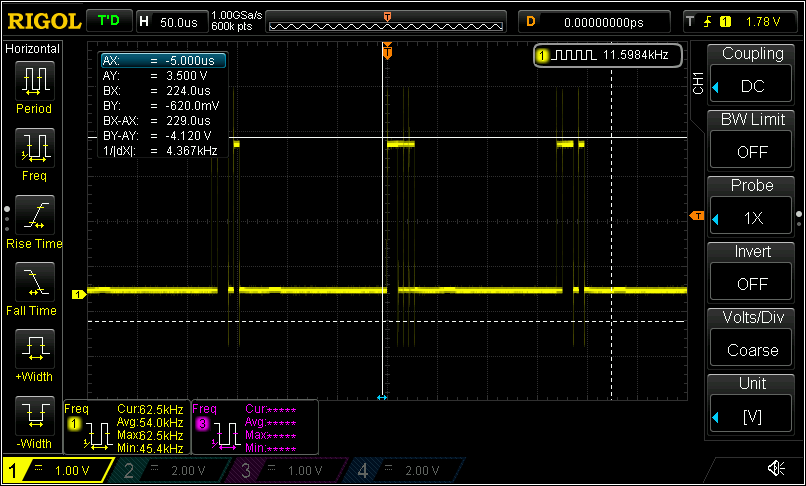806x486 pixels.
Task: Click the orange trigger position marker at top of grid
Action: click(x=387, y=51)
